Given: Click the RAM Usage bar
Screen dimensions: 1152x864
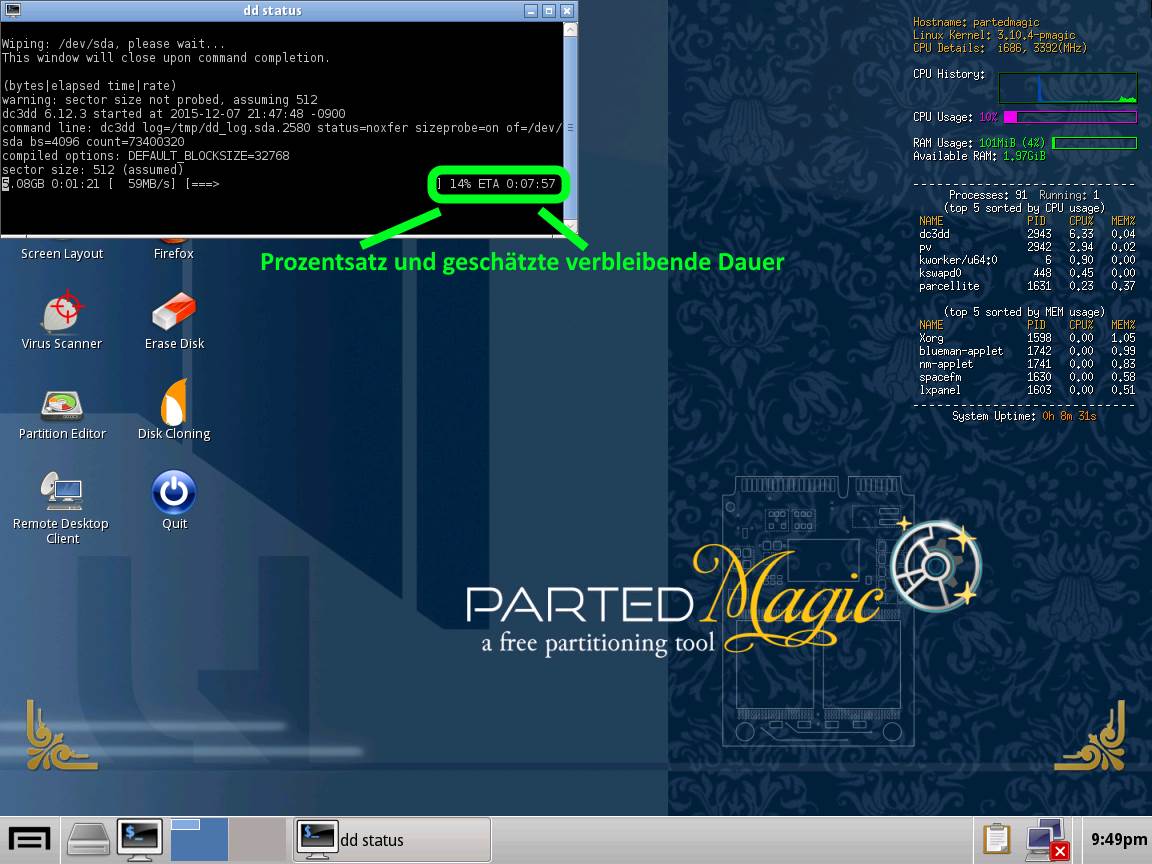Looking at the screenshot, I should click(x=1094, y=143).
